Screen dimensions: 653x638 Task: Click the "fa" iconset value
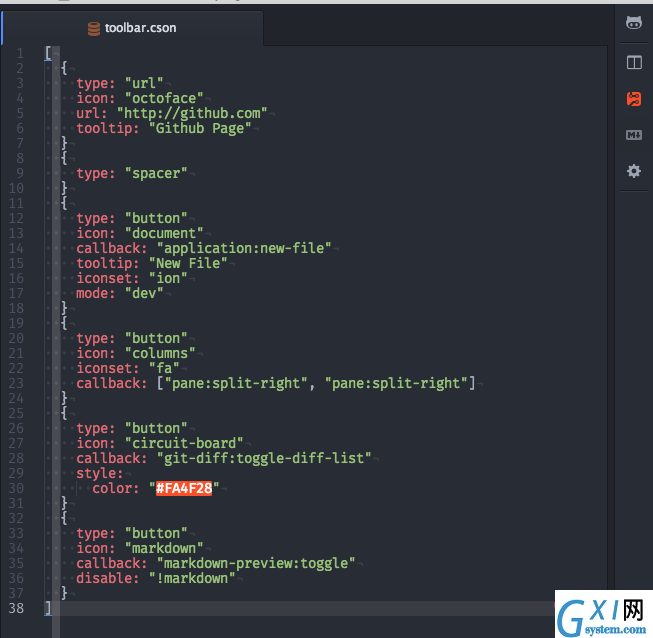(164, 368)
